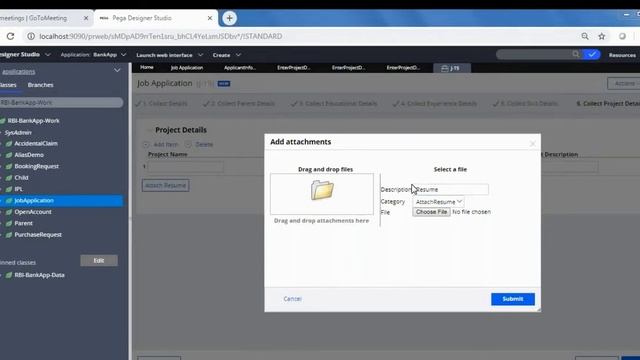The image size is (640, 360).
Task: Click the RBI-BankApp-Work search field
Action: point(60,102)
